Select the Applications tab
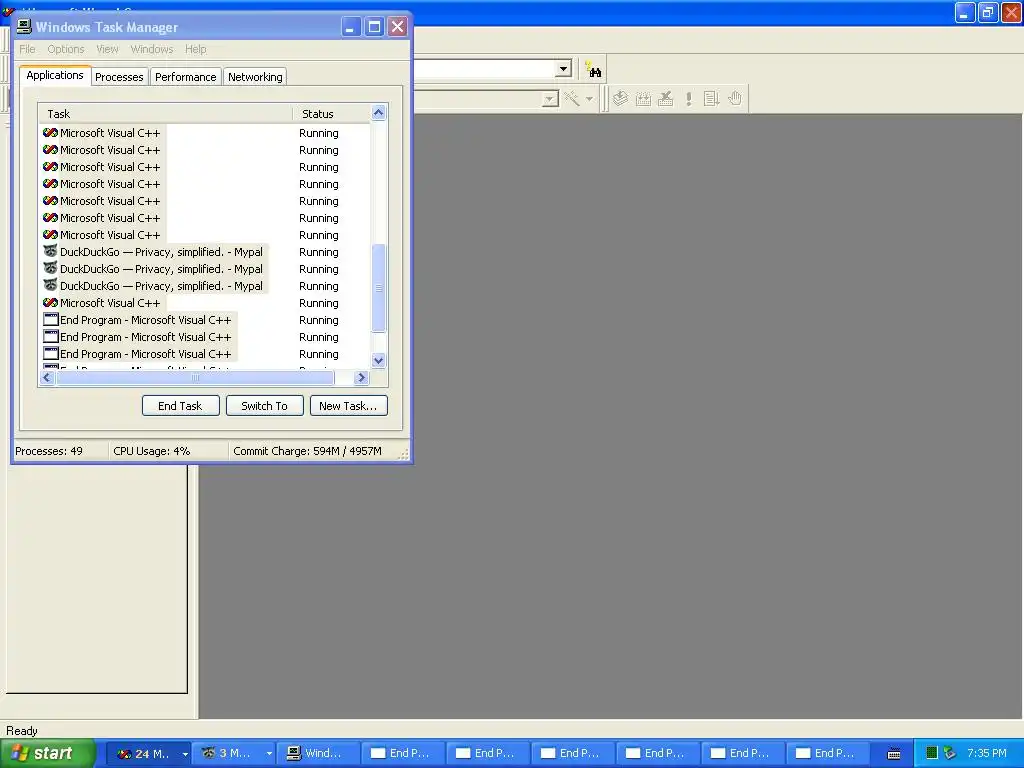1024x768 pixels. coord(55,75)
